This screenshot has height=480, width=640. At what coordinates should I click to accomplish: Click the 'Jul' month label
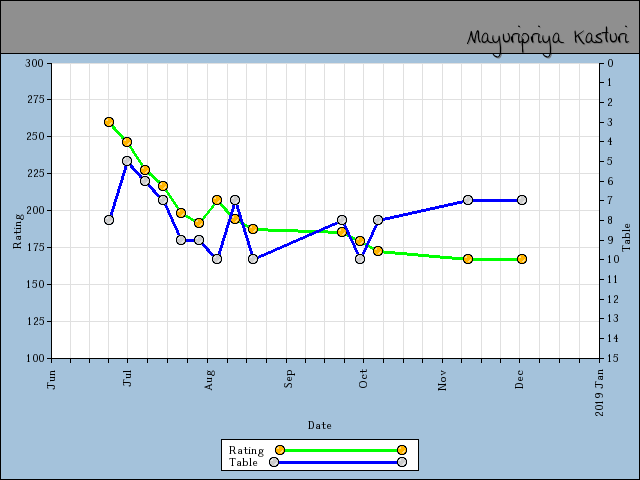[x=127, y=378]
